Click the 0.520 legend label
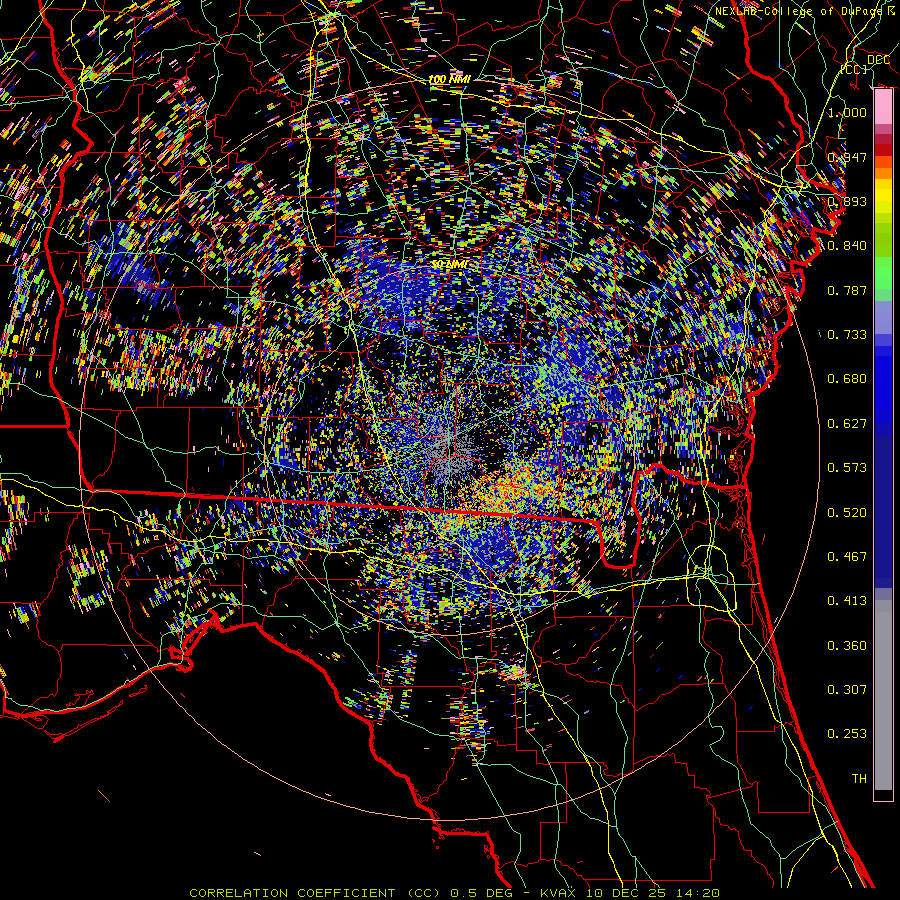 click(847, 512)
